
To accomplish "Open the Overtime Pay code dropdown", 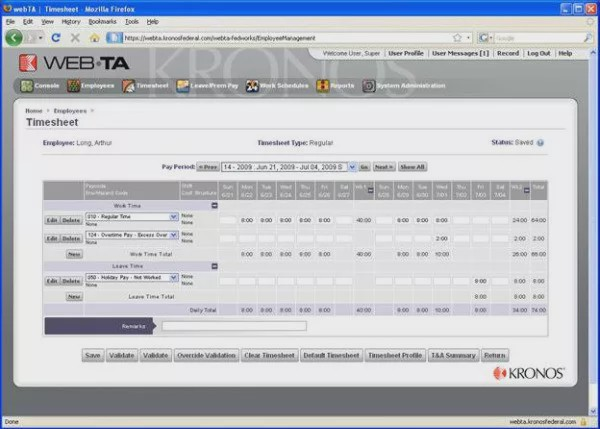I will pos(174,235).
